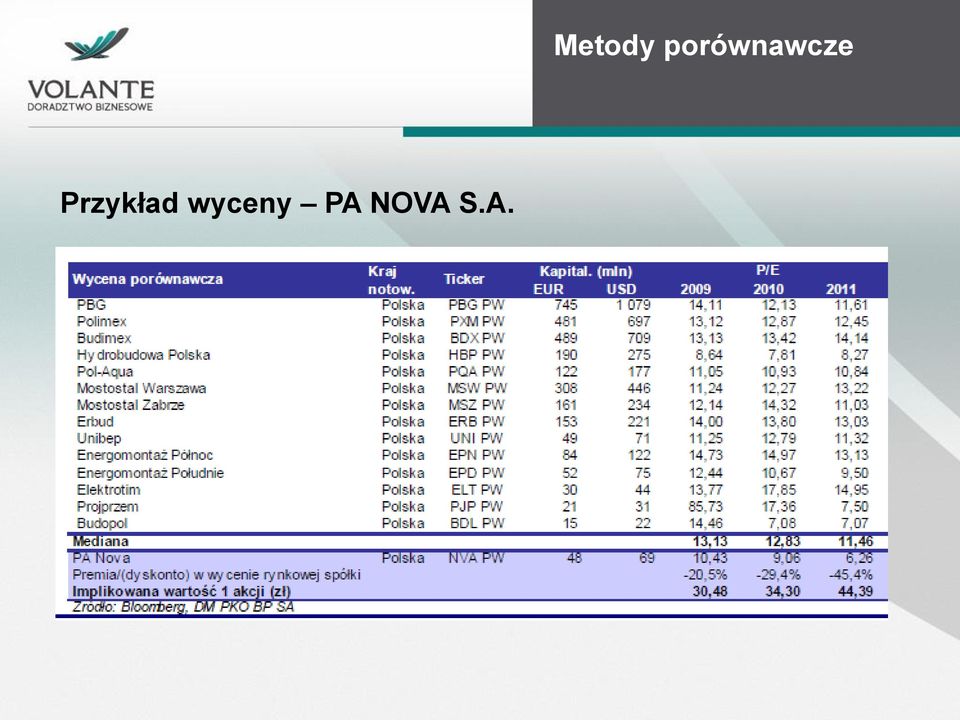The height and width of the screenshot is (720, 960).
Task: Select the 'Energomontaż Północ' row name
Action: tap(145, 456)
